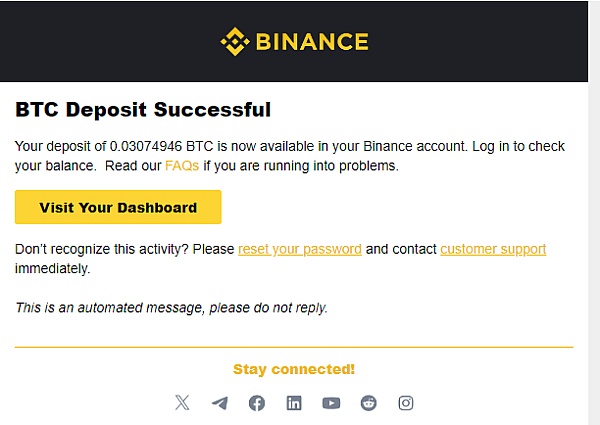Click the 0.03074946 deposit amount text
Image resolution: width=600 pixels, height=425 pixels.
pos(146,146)
